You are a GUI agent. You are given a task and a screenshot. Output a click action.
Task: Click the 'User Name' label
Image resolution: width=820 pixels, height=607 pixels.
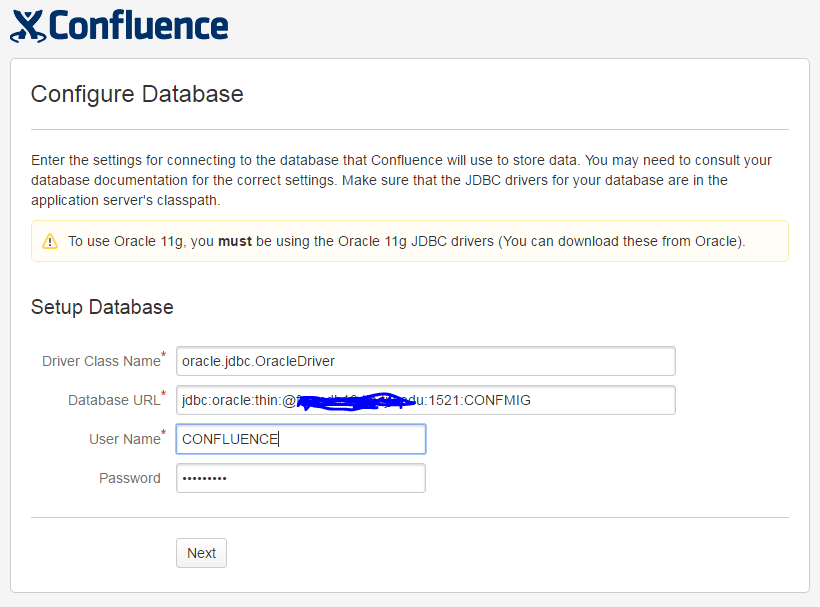(124, 439)
